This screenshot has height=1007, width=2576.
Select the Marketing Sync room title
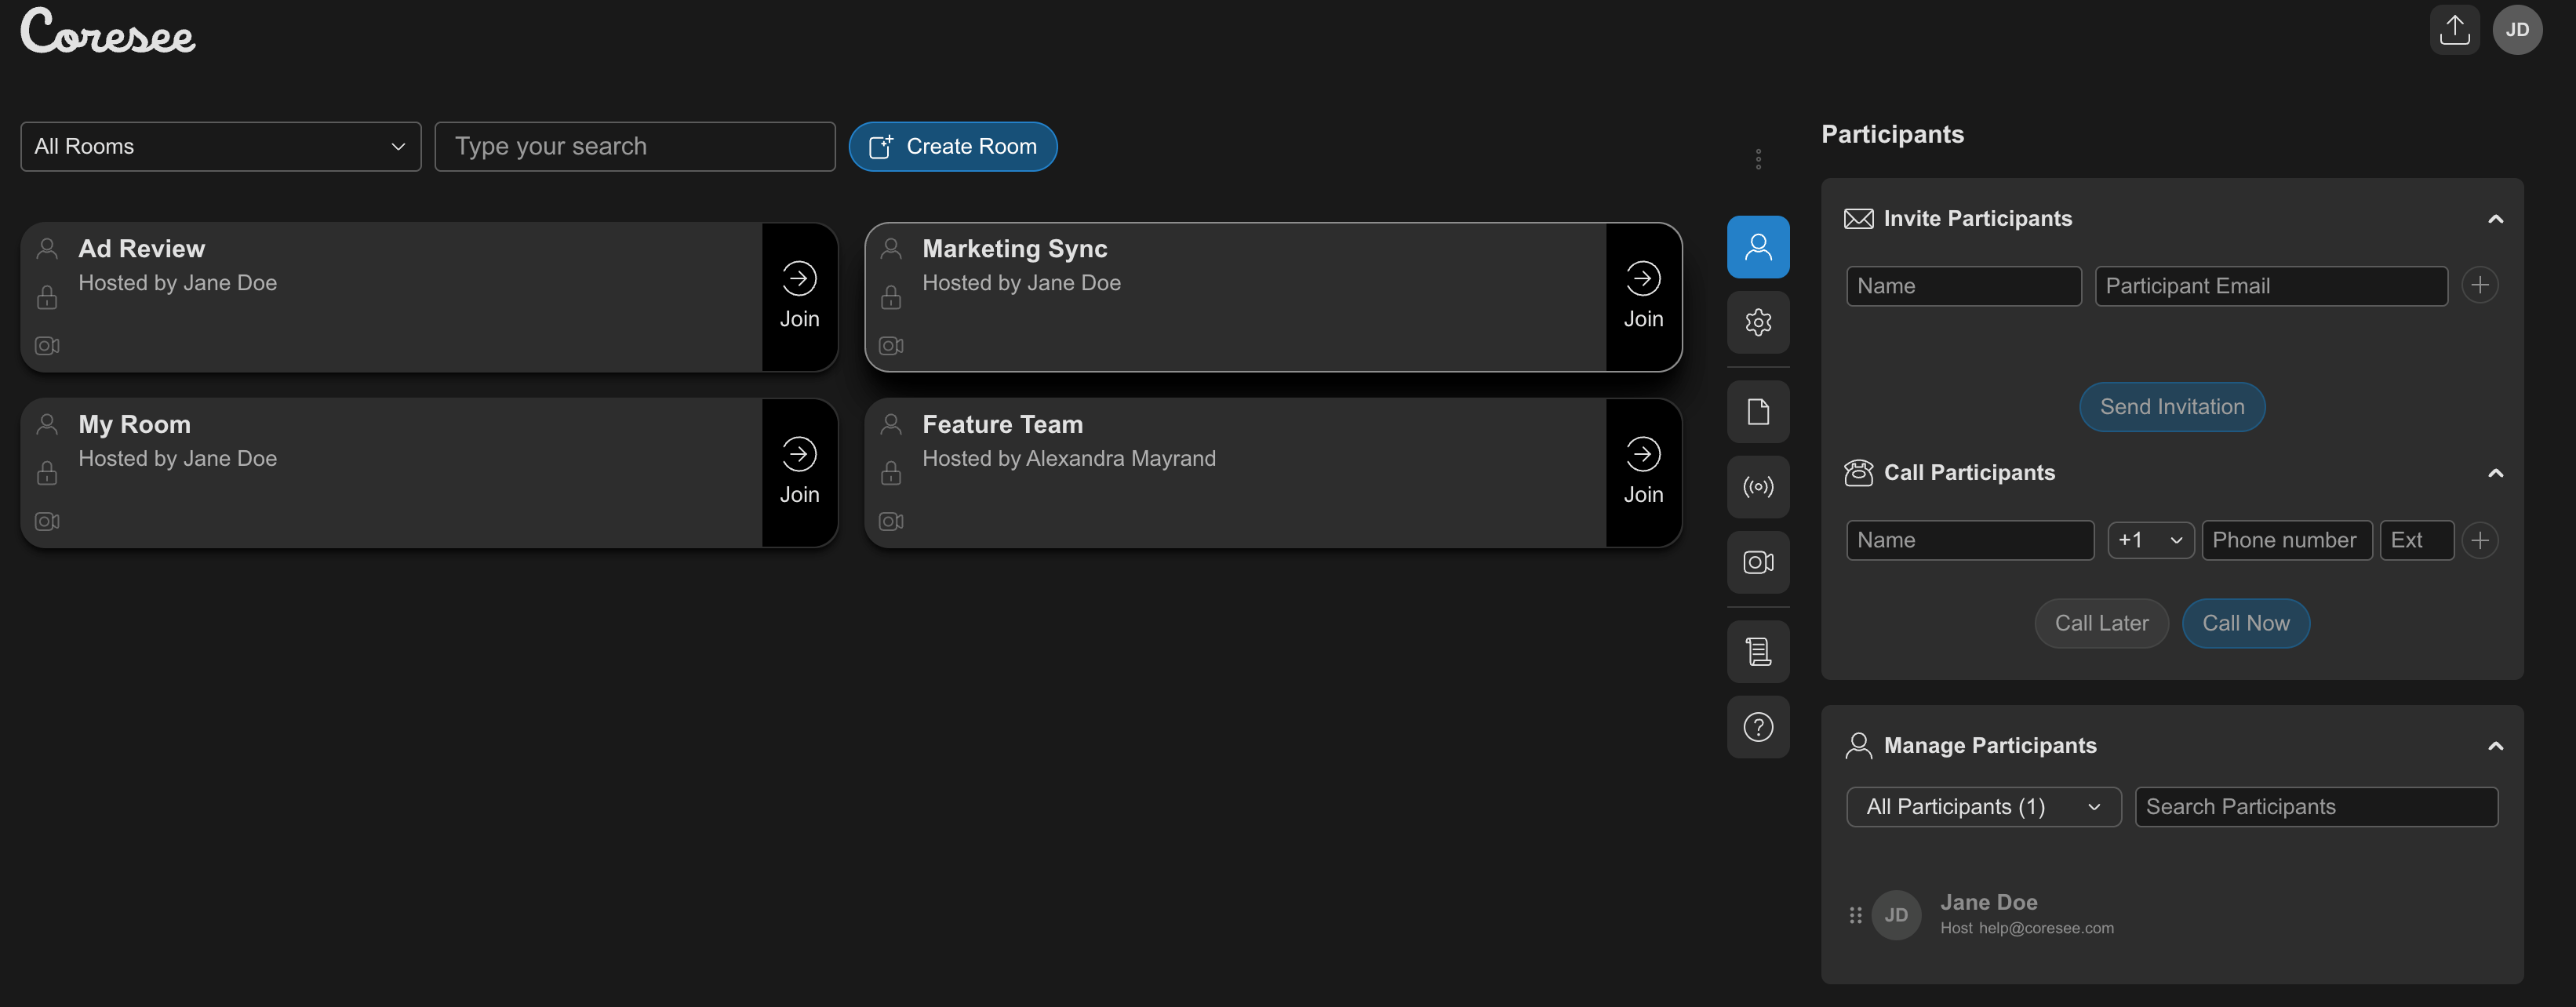(x=1014, y=249)
